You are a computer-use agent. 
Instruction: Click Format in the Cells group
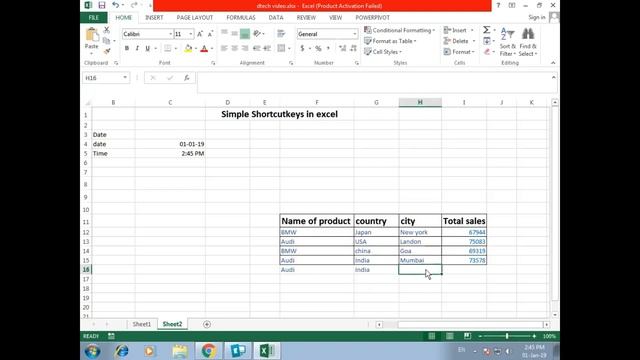(x=459, y=52)
